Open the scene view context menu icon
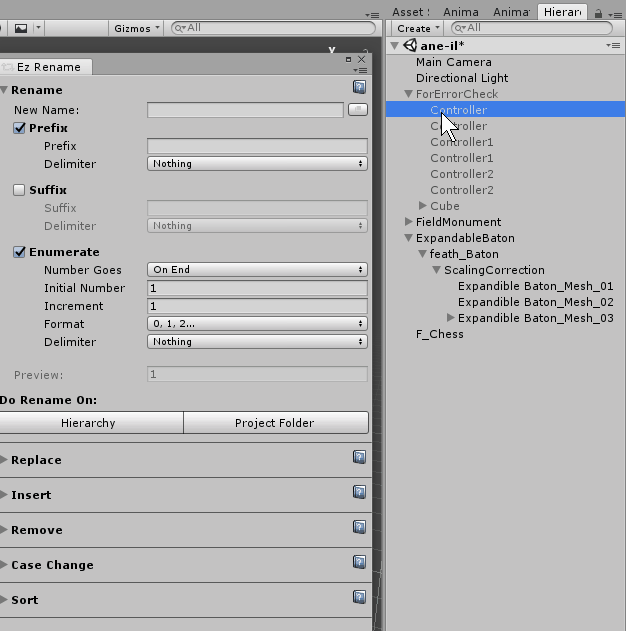The height and width of the screenshot is (631, 626). pos(372,15)
